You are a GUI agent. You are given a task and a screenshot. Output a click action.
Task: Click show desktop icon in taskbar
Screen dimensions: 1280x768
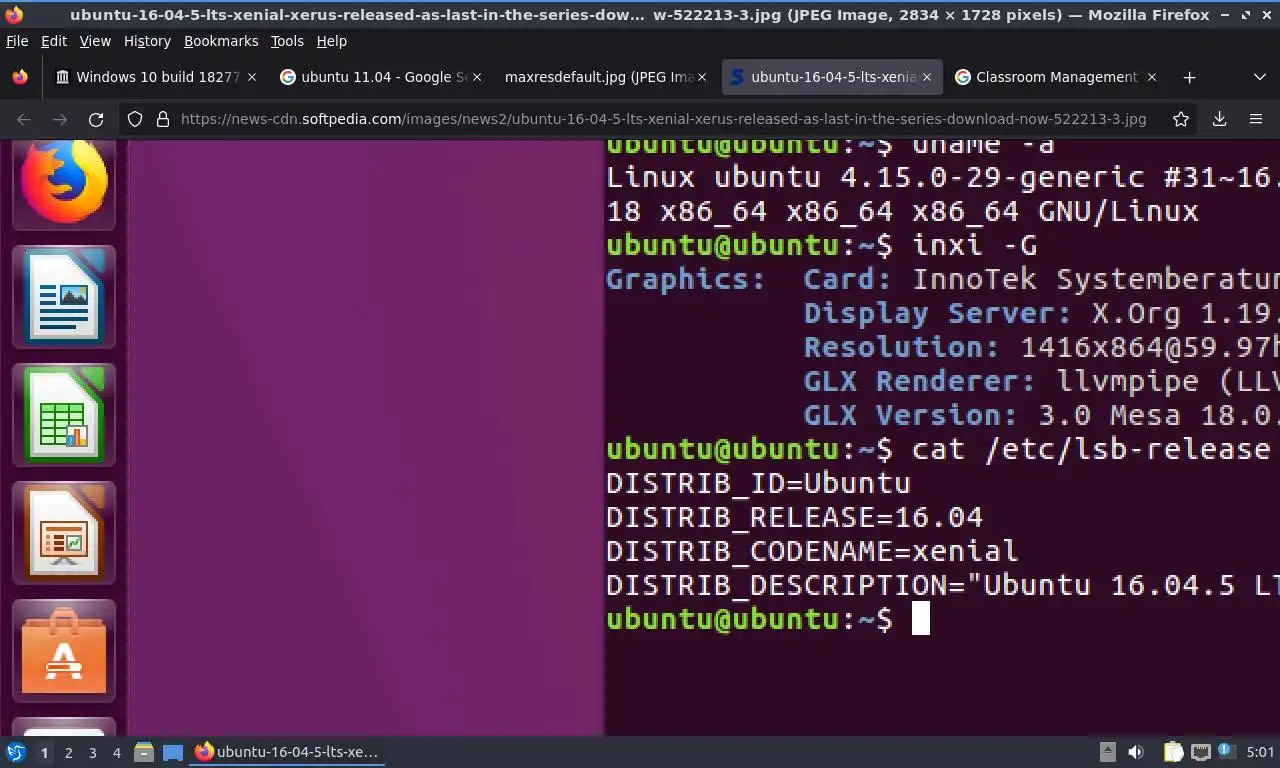coord(172,752)
